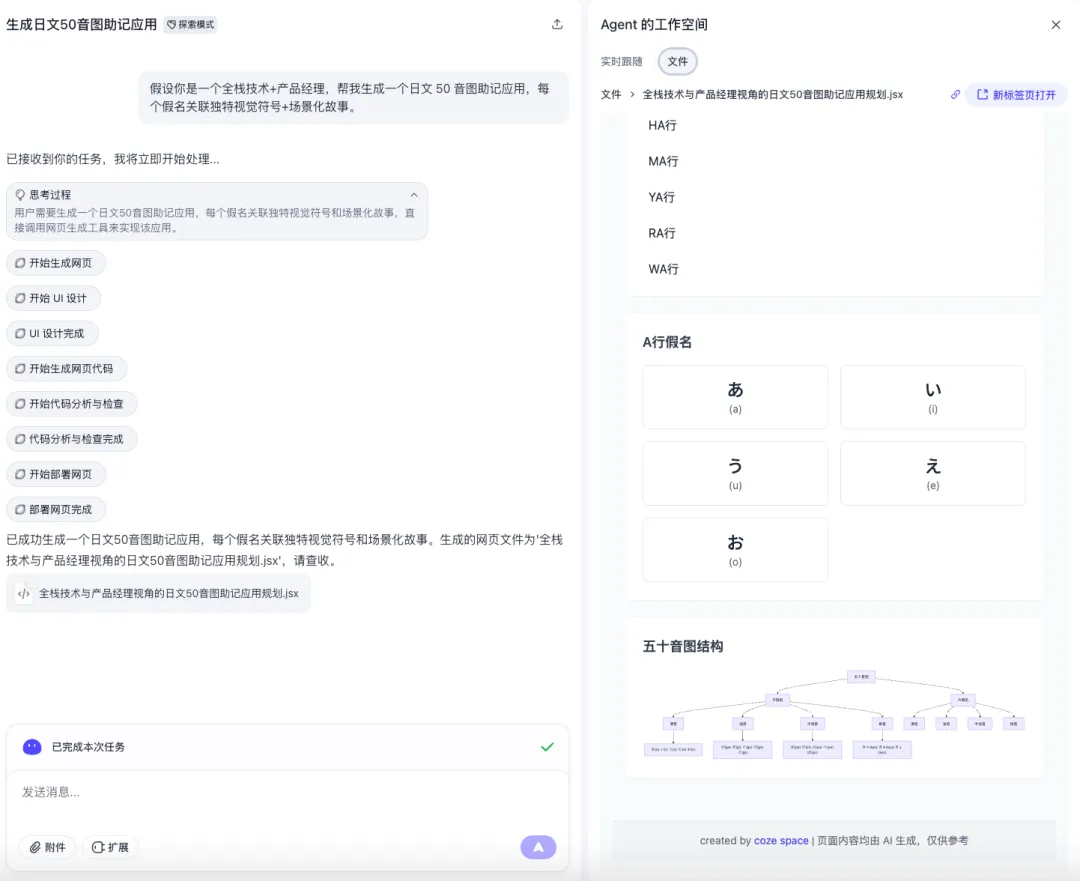Select the 文件 tab
The width and height of the screenshot is (1080, 881).
tap(678, 62)
